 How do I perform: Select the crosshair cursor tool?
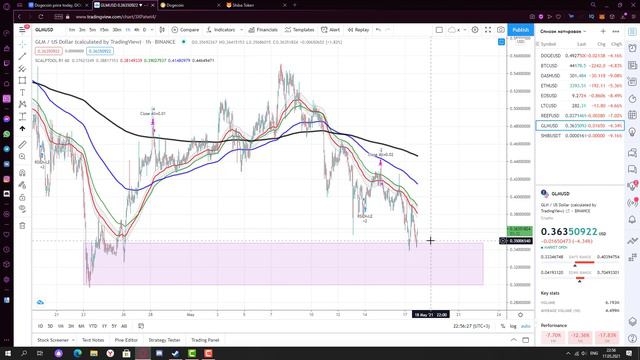tap(22, 44)
